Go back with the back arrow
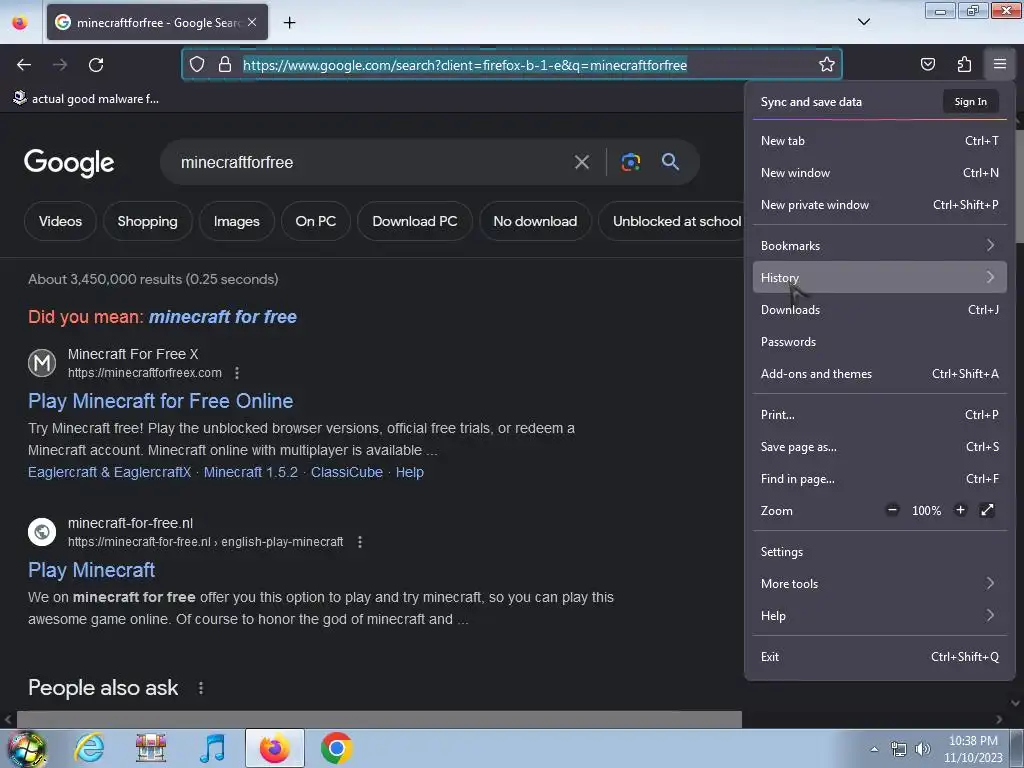Screen dimensions: 1024x768 point(24,65)
